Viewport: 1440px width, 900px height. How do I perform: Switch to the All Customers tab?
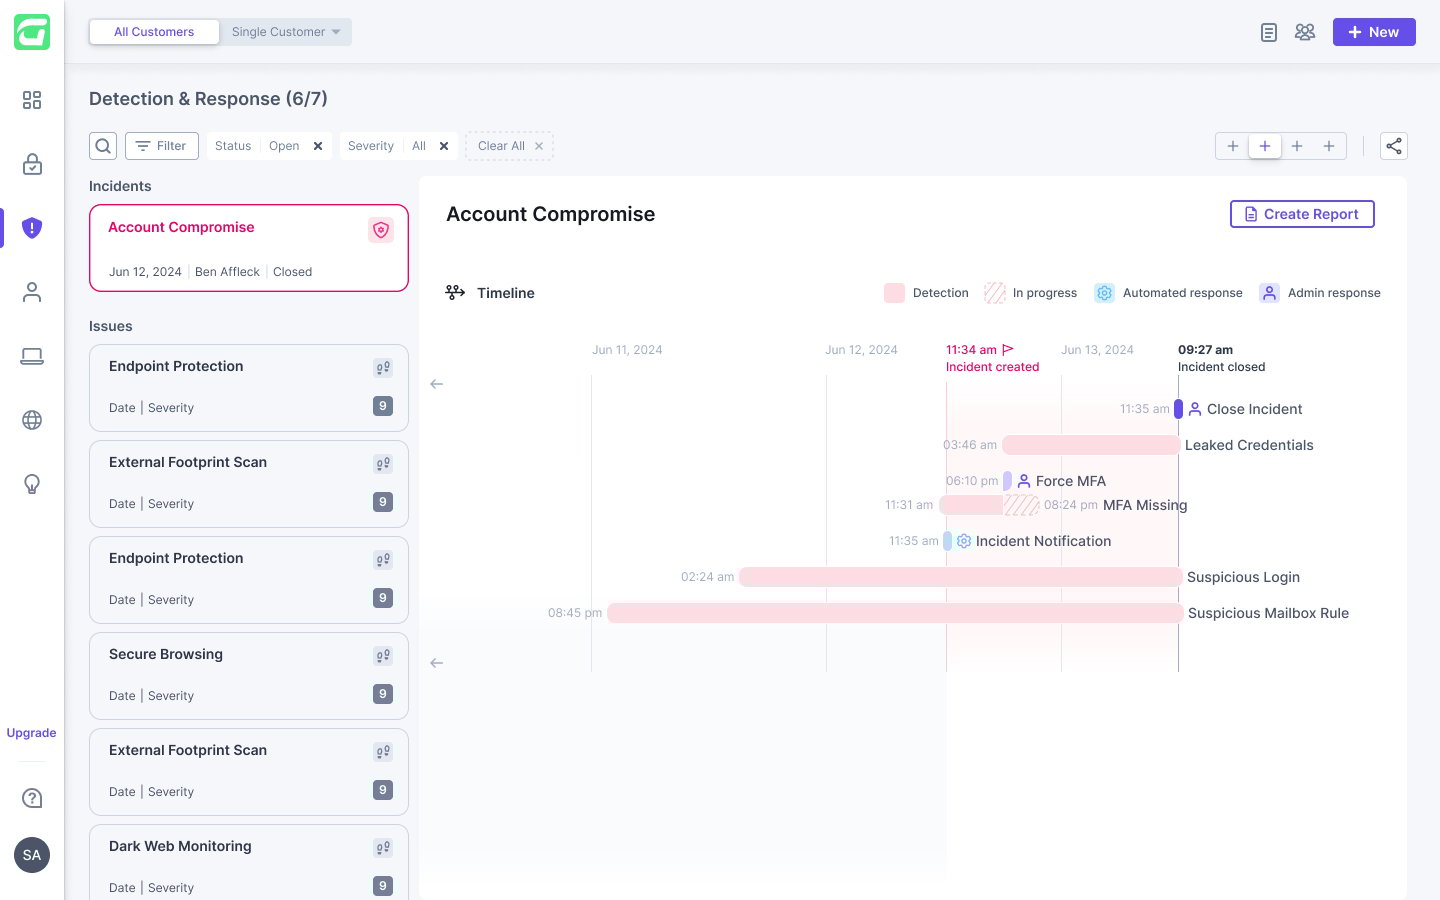[154, 32]
